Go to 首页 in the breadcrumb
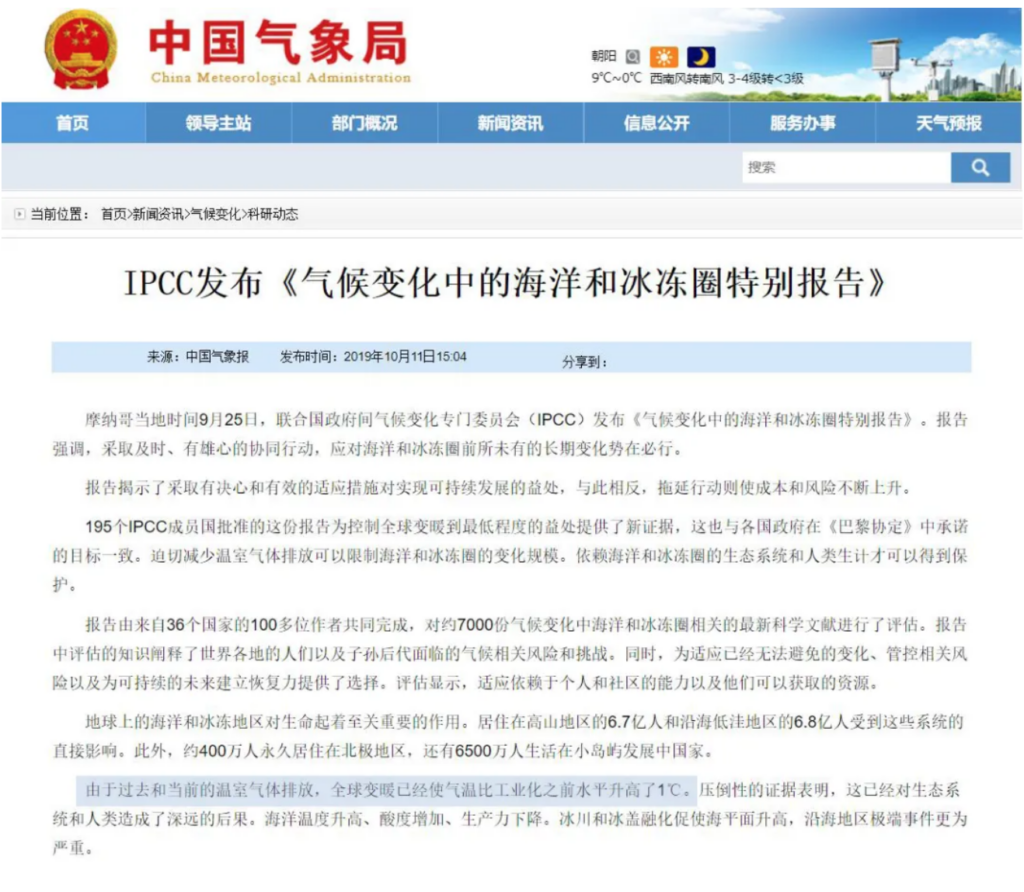Screen dimensions: 1024x892 tap(114, 214)
